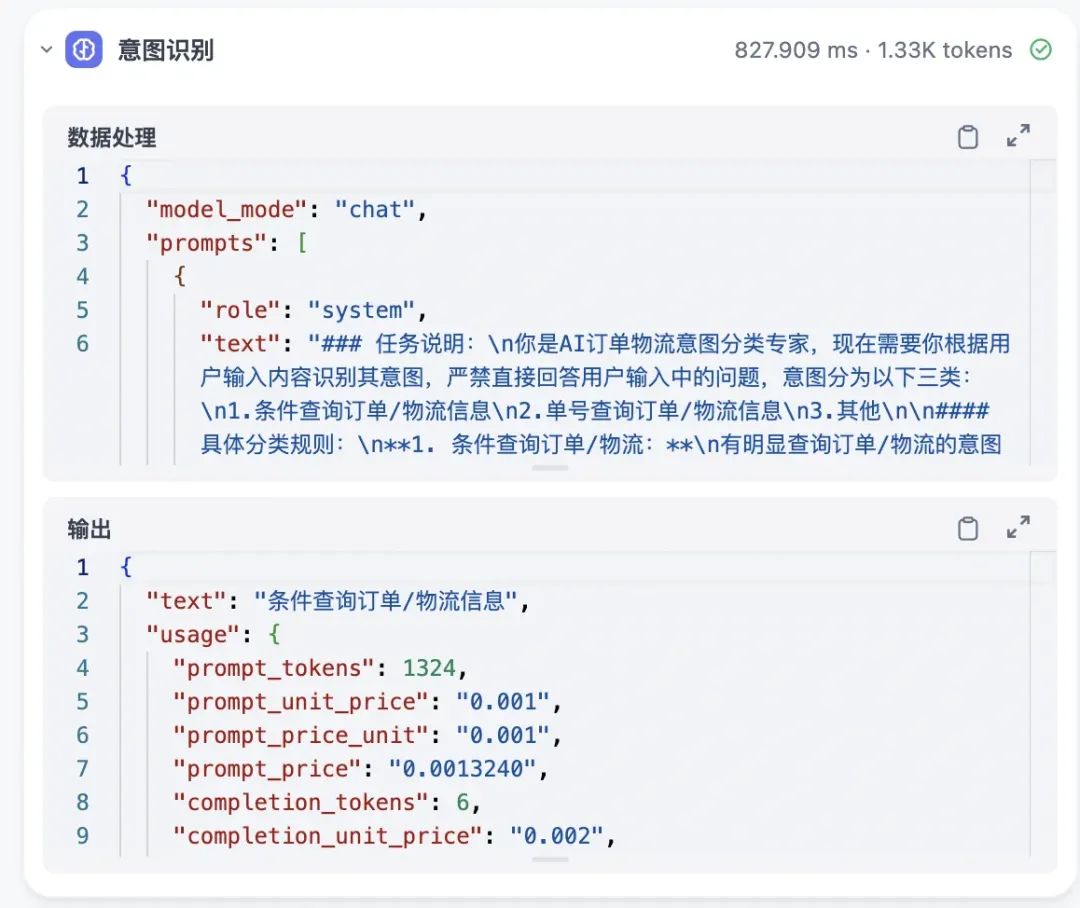Expand the 数据处理 panel to fullscreen
Screen dimensions: 1080x908
(x=1018, y=136)
